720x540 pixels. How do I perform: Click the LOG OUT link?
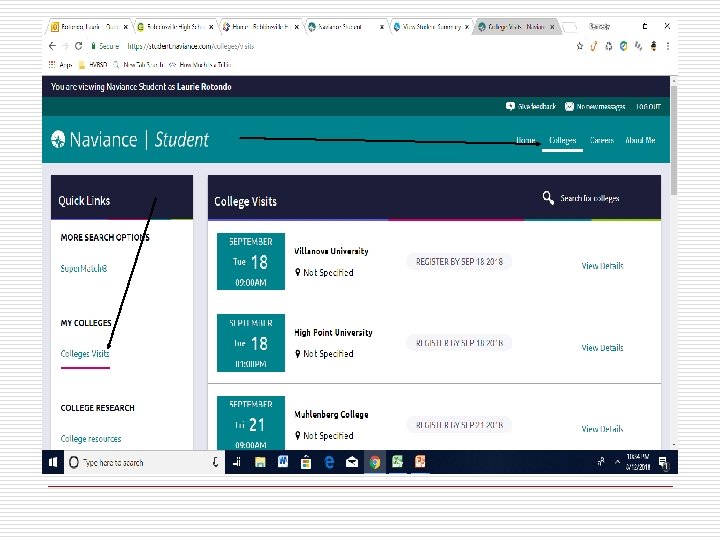pos(648,107)
